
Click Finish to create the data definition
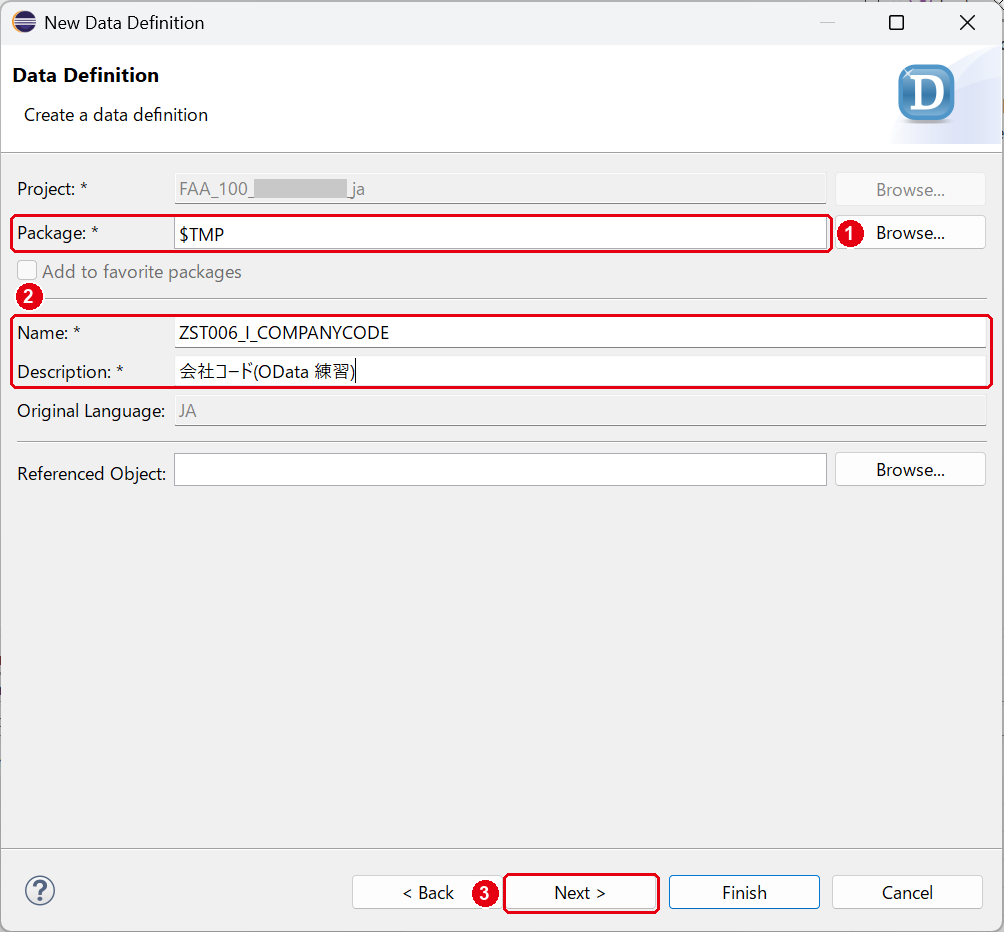coord(744,892)
